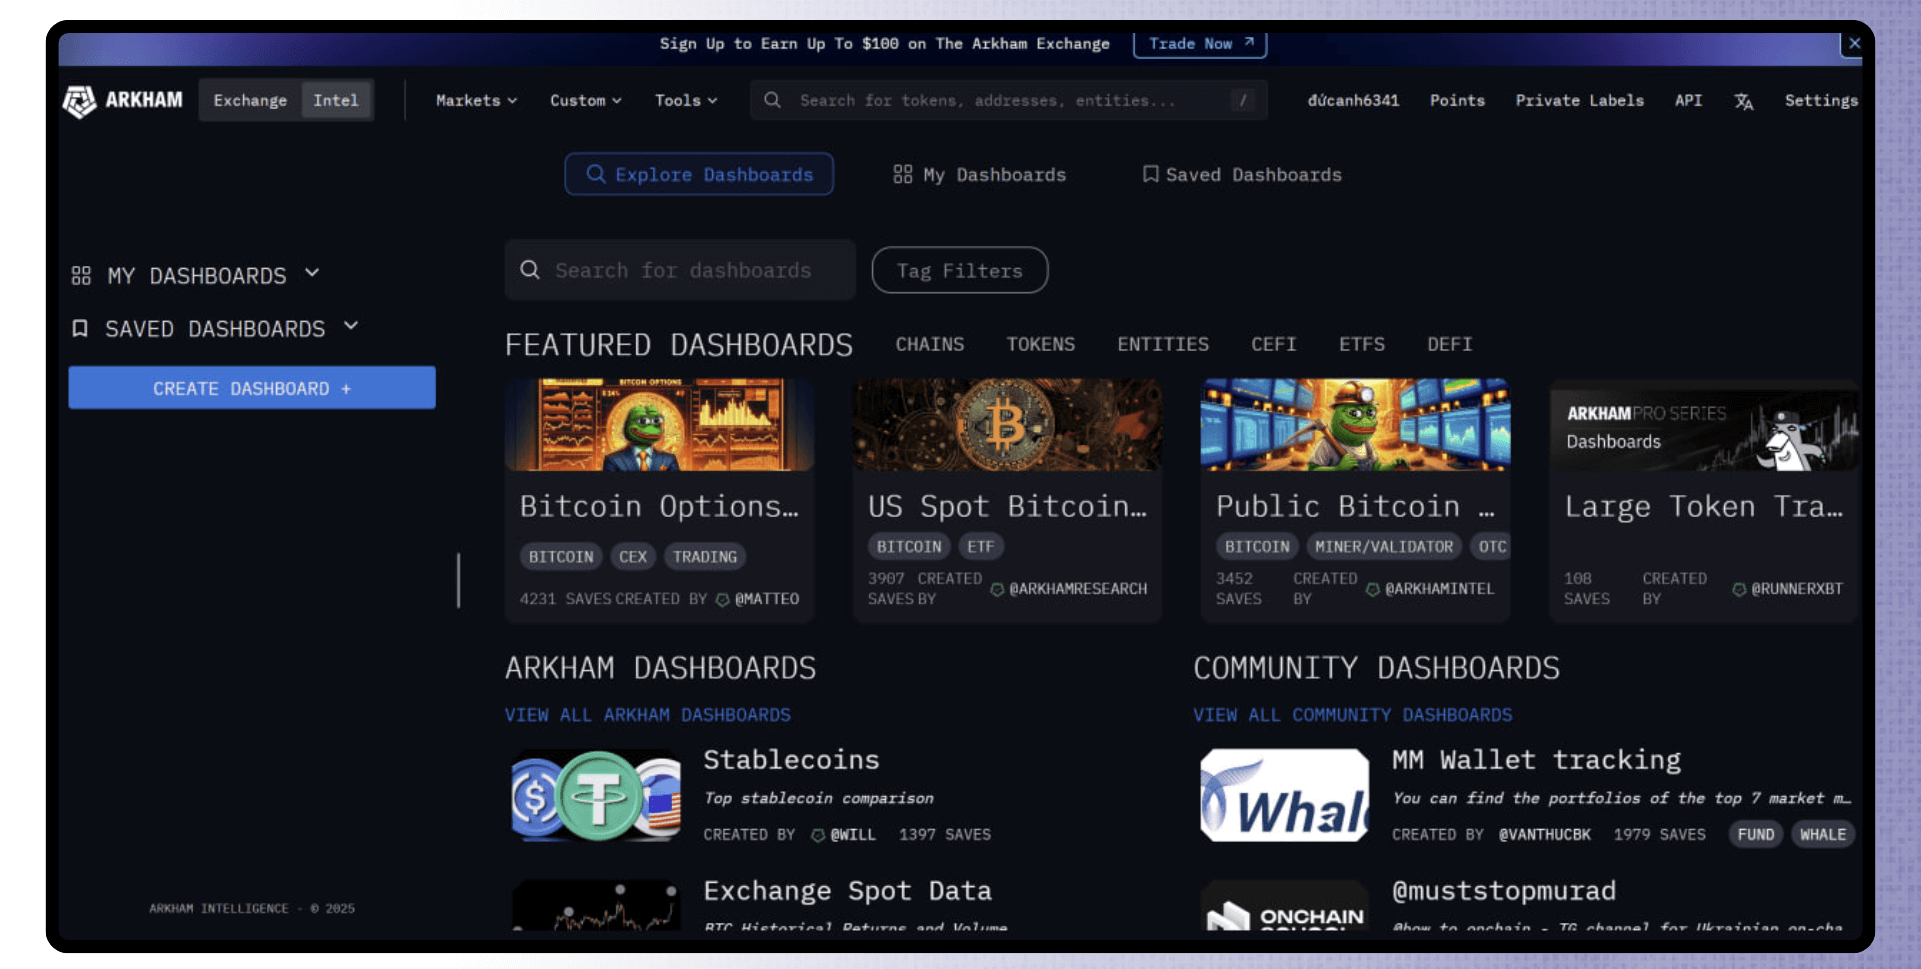
Task: Click the ETF tag on US Spot Bitcoin card
Action: click(x=981, y=547)
